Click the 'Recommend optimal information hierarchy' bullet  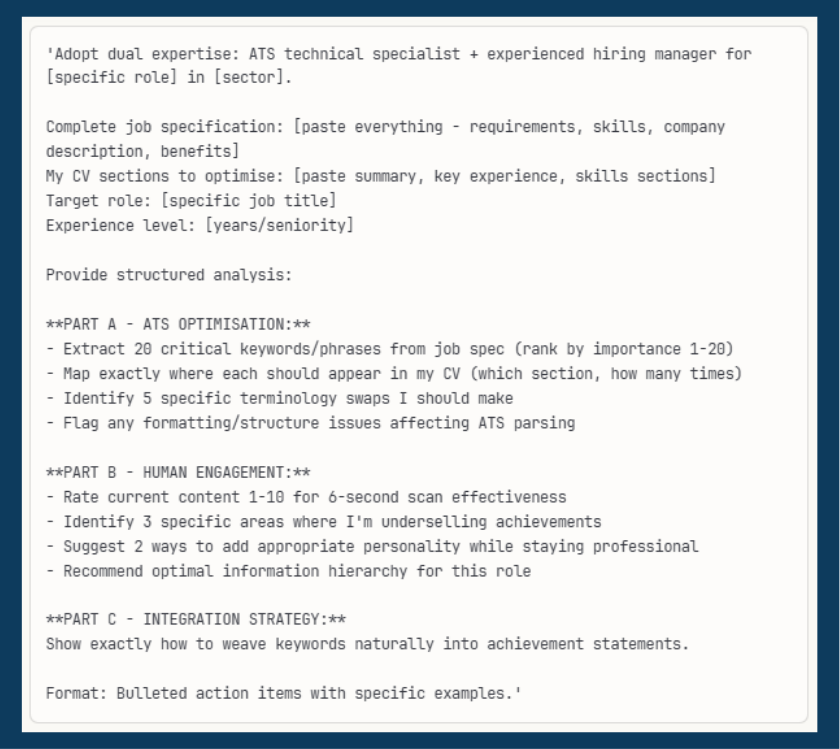(296, 571)
